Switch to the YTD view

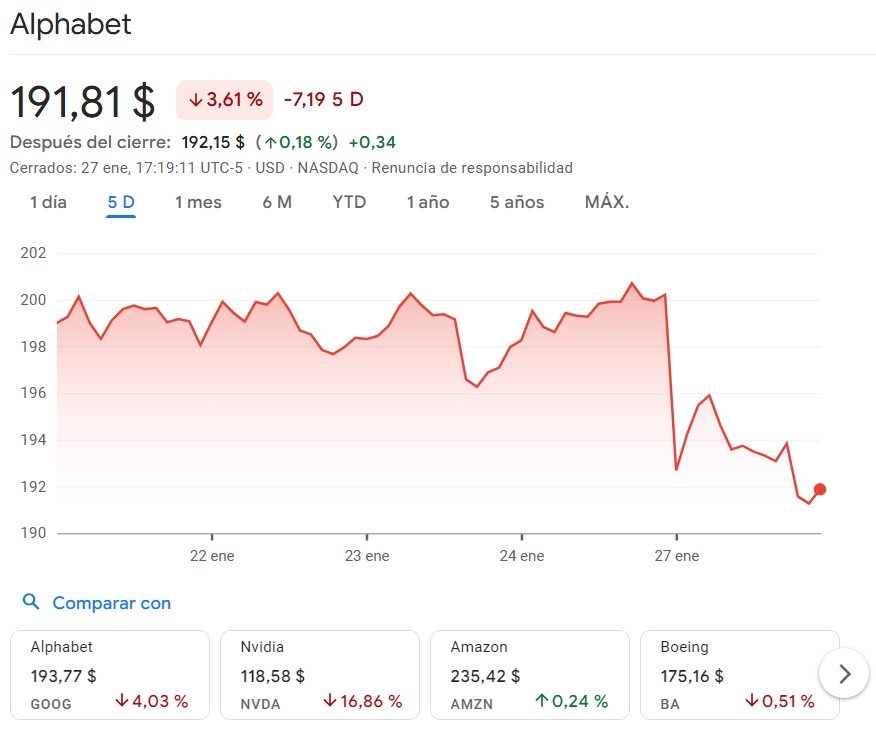point(348,202)
